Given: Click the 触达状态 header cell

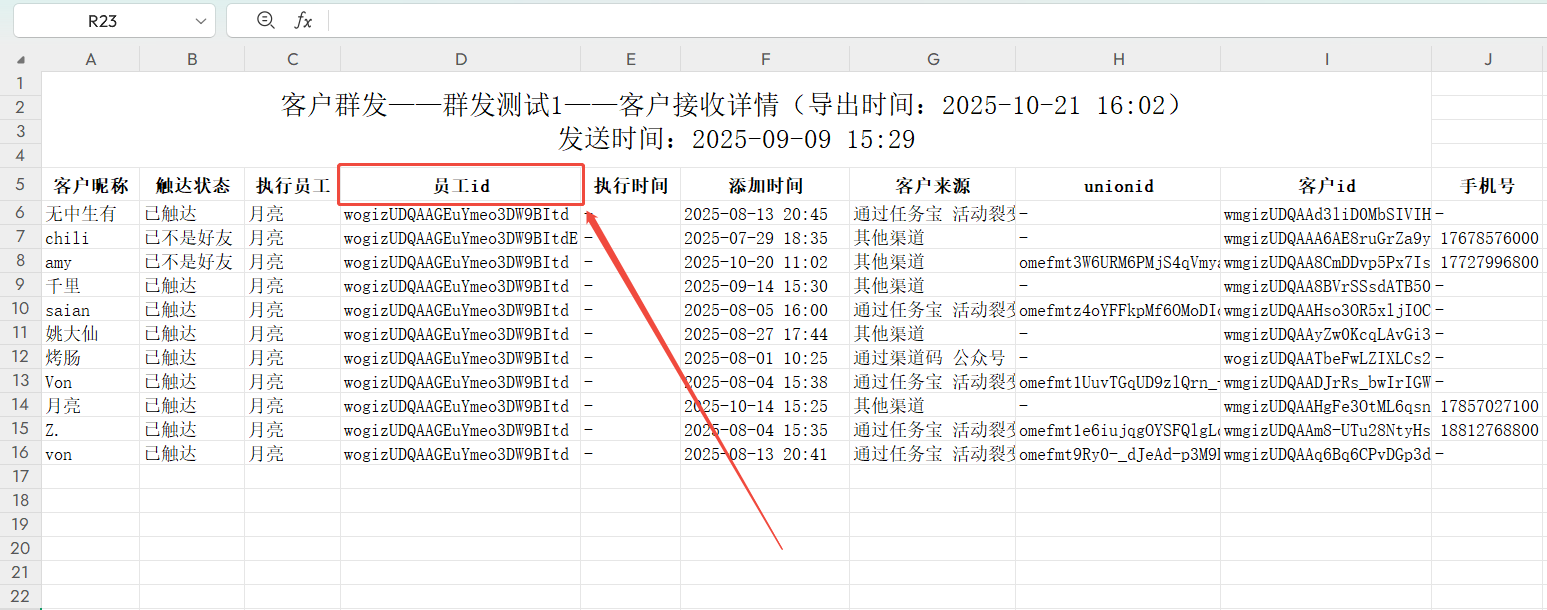Looking at the screenshot, I should tap(192, 185).
